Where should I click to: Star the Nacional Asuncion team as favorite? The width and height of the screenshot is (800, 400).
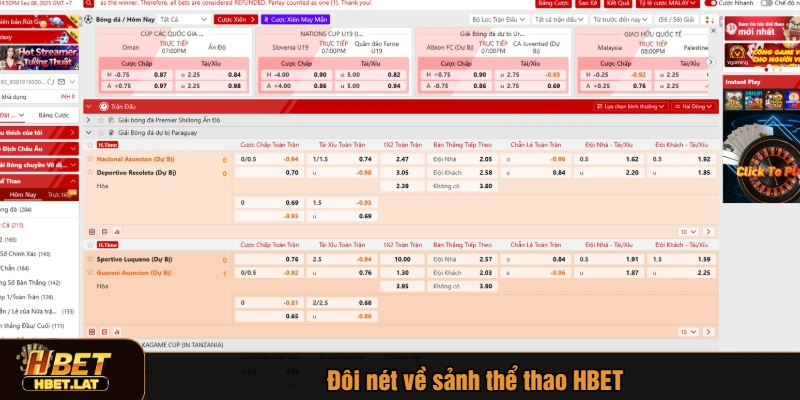click(90, 159)
